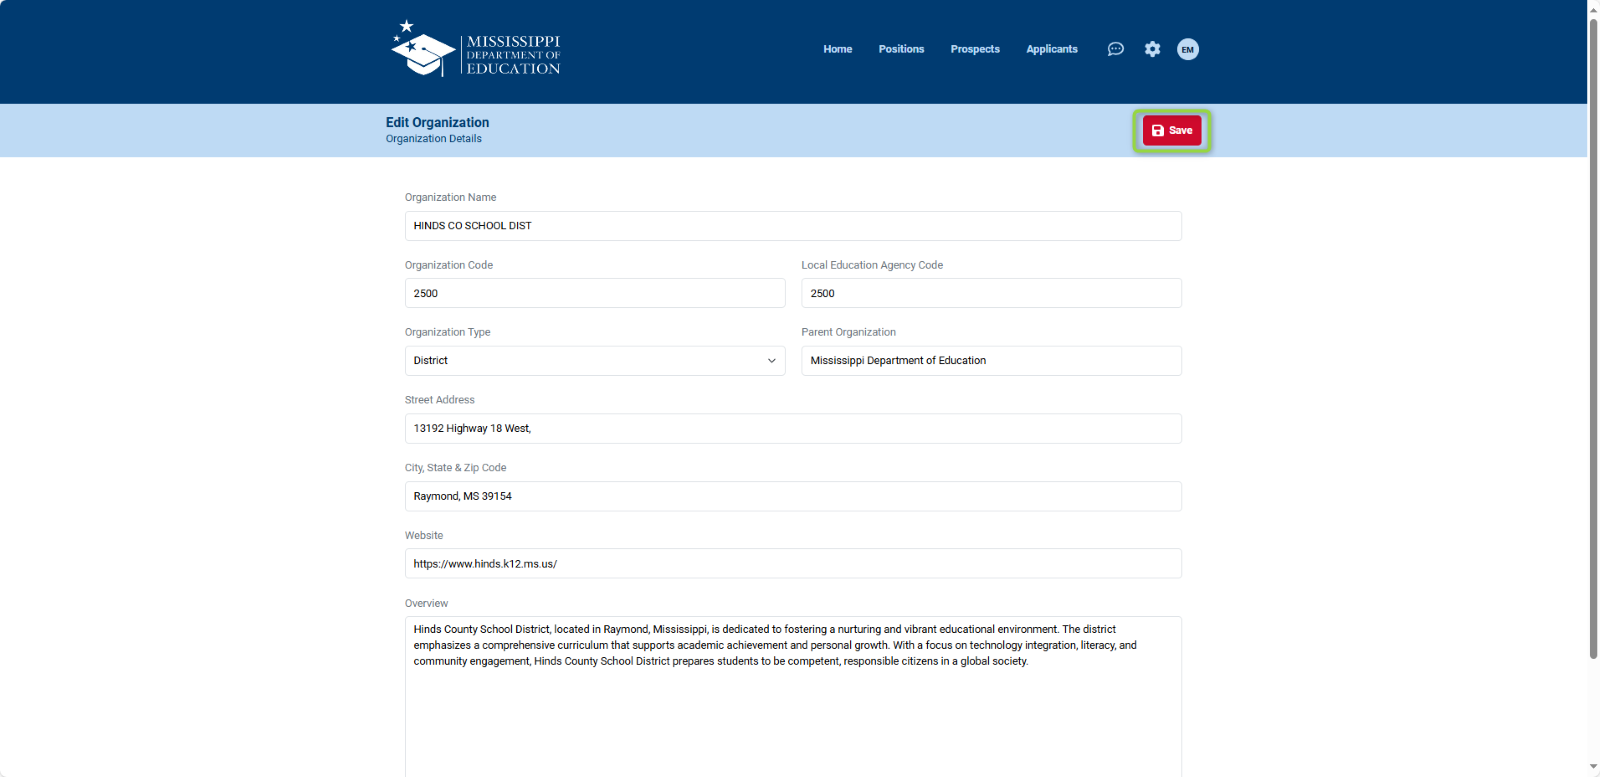Click the Mississippi Department of Education logo
Viewport: 1600px width, 777px height.
coord(476,49)
